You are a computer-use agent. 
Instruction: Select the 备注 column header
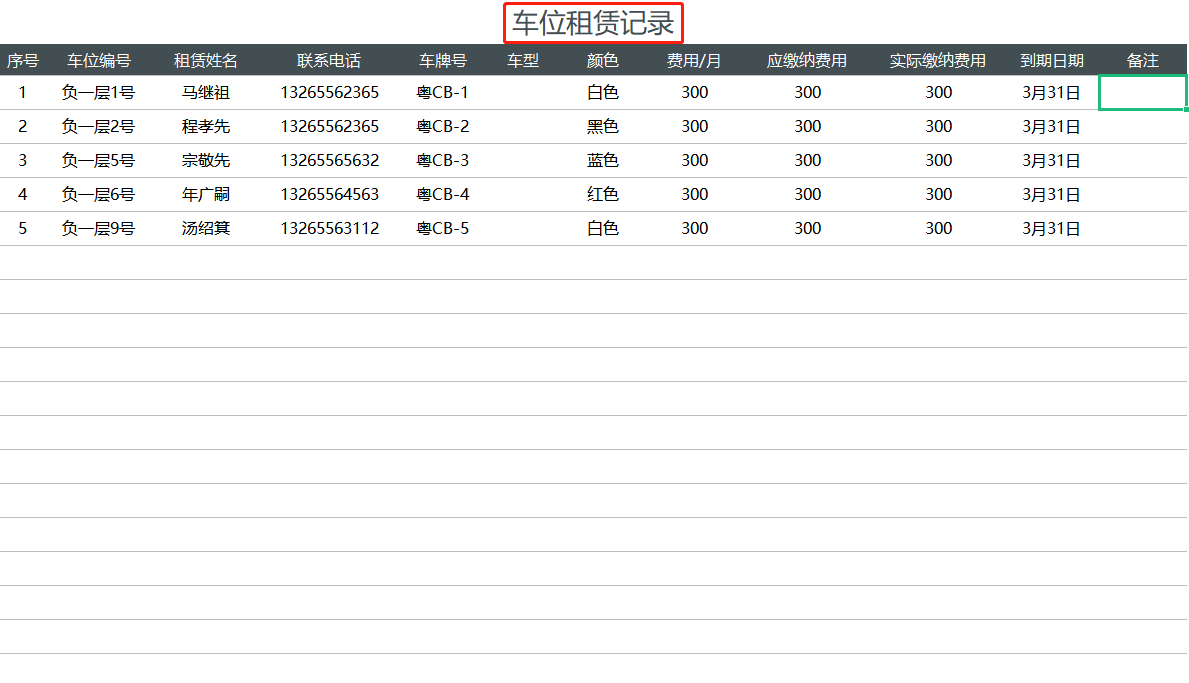point(1142,59)
